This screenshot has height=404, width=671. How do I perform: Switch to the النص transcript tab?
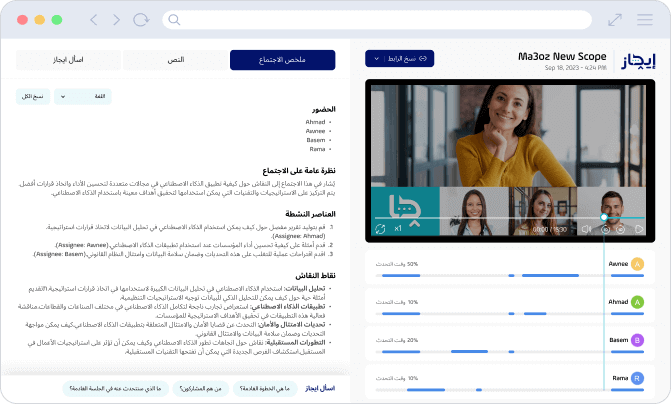175,60
